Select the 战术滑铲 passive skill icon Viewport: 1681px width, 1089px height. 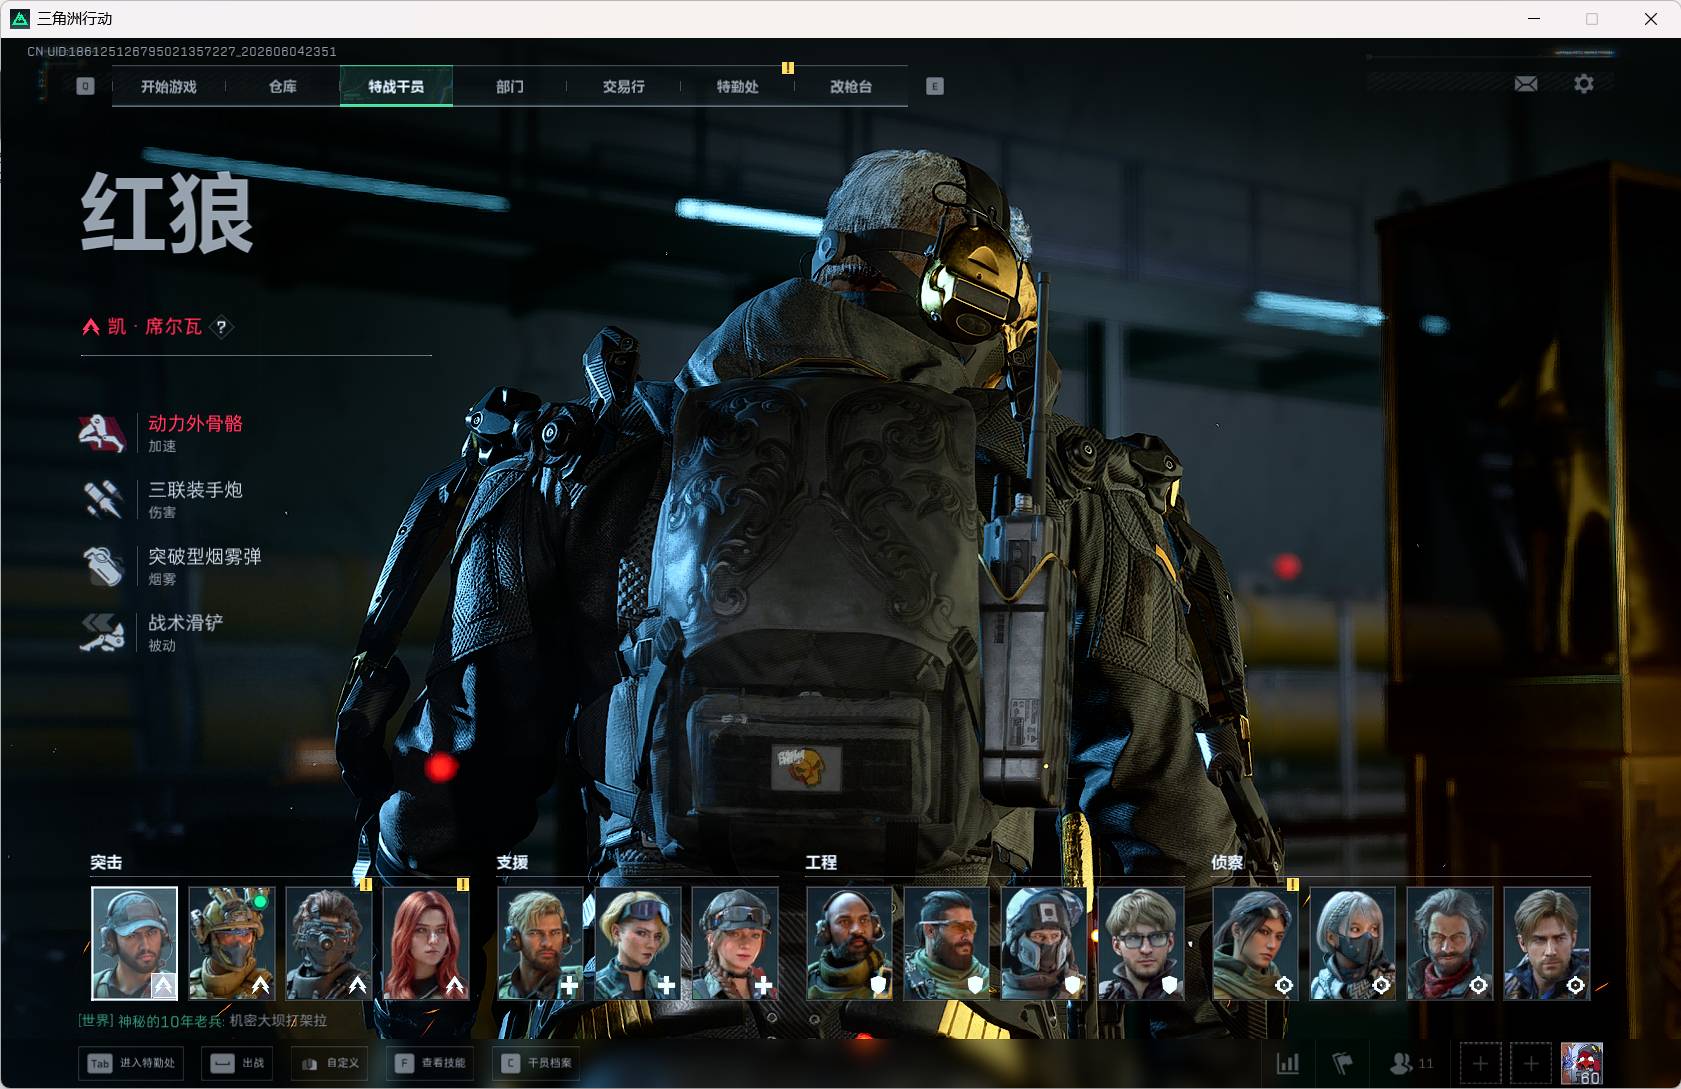click(102, 632)
